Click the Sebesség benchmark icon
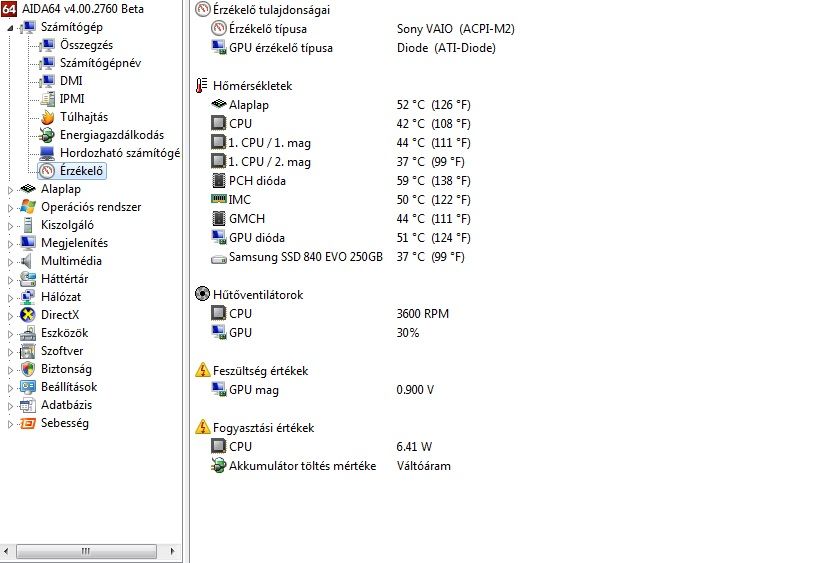Viewport: 832px width, 563px height. point(28,423)
